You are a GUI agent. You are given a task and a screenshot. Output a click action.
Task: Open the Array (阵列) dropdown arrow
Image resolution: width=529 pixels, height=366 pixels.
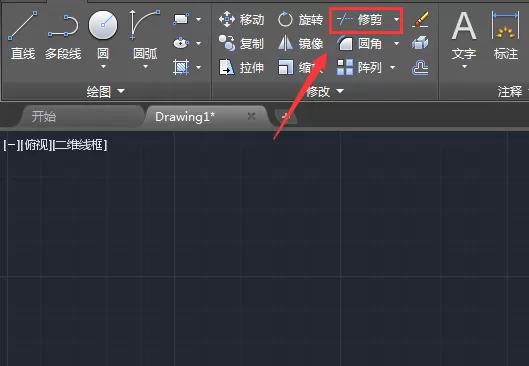point(392,67)
